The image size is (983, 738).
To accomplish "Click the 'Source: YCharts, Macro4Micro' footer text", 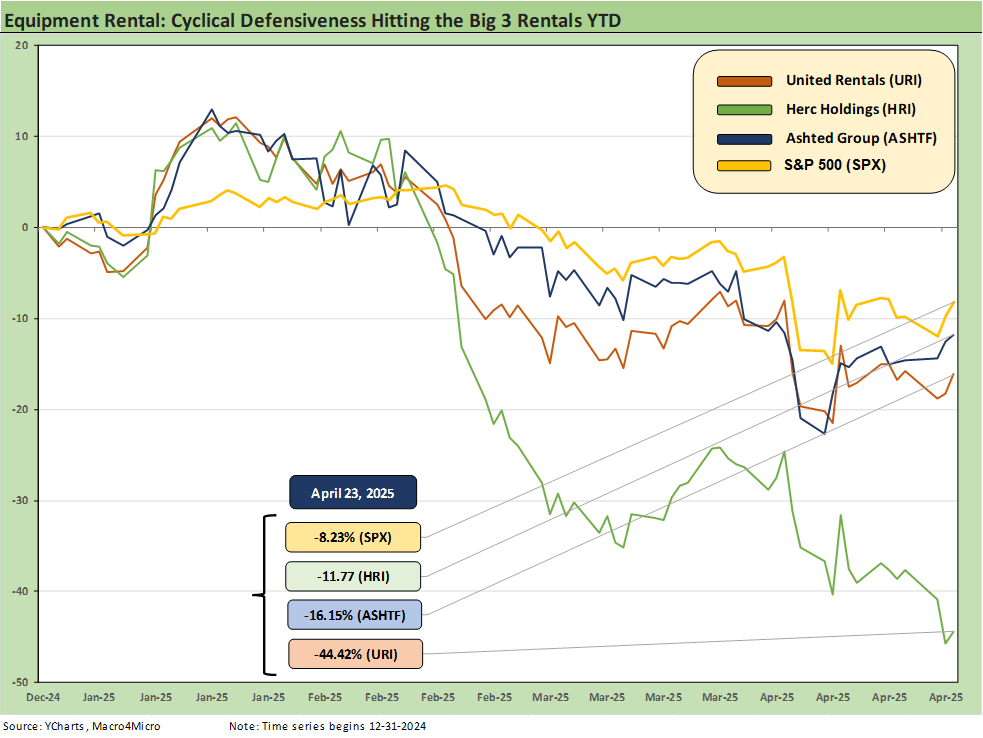I will 81,726.
